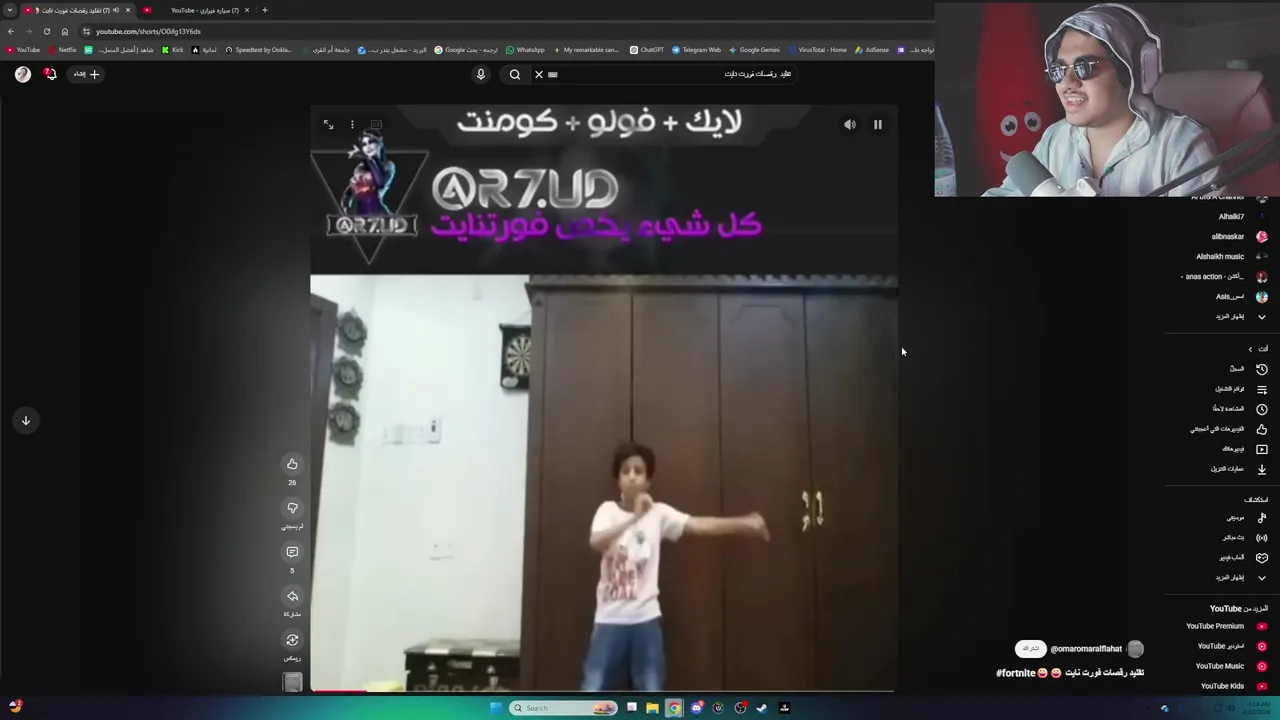
Task: Open the WhatsApp bookmark
Action: coord(526,50)
